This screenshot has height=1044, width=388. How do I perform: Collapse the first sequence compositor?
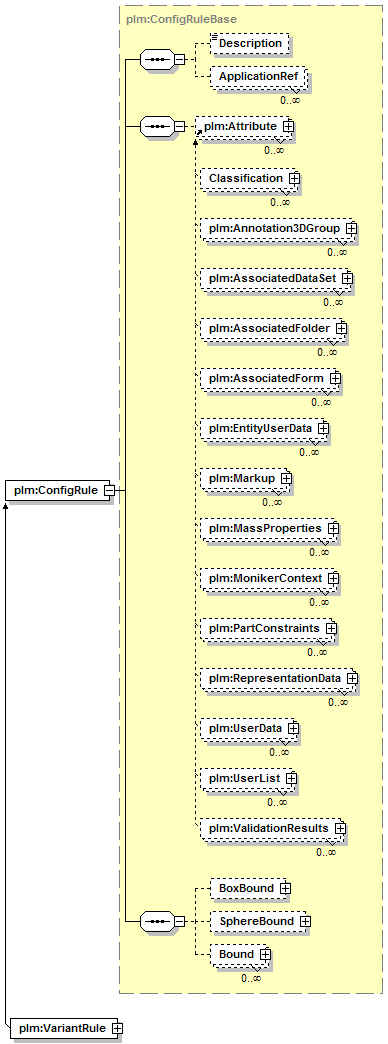pyautogui.click(x=179, y=59)
